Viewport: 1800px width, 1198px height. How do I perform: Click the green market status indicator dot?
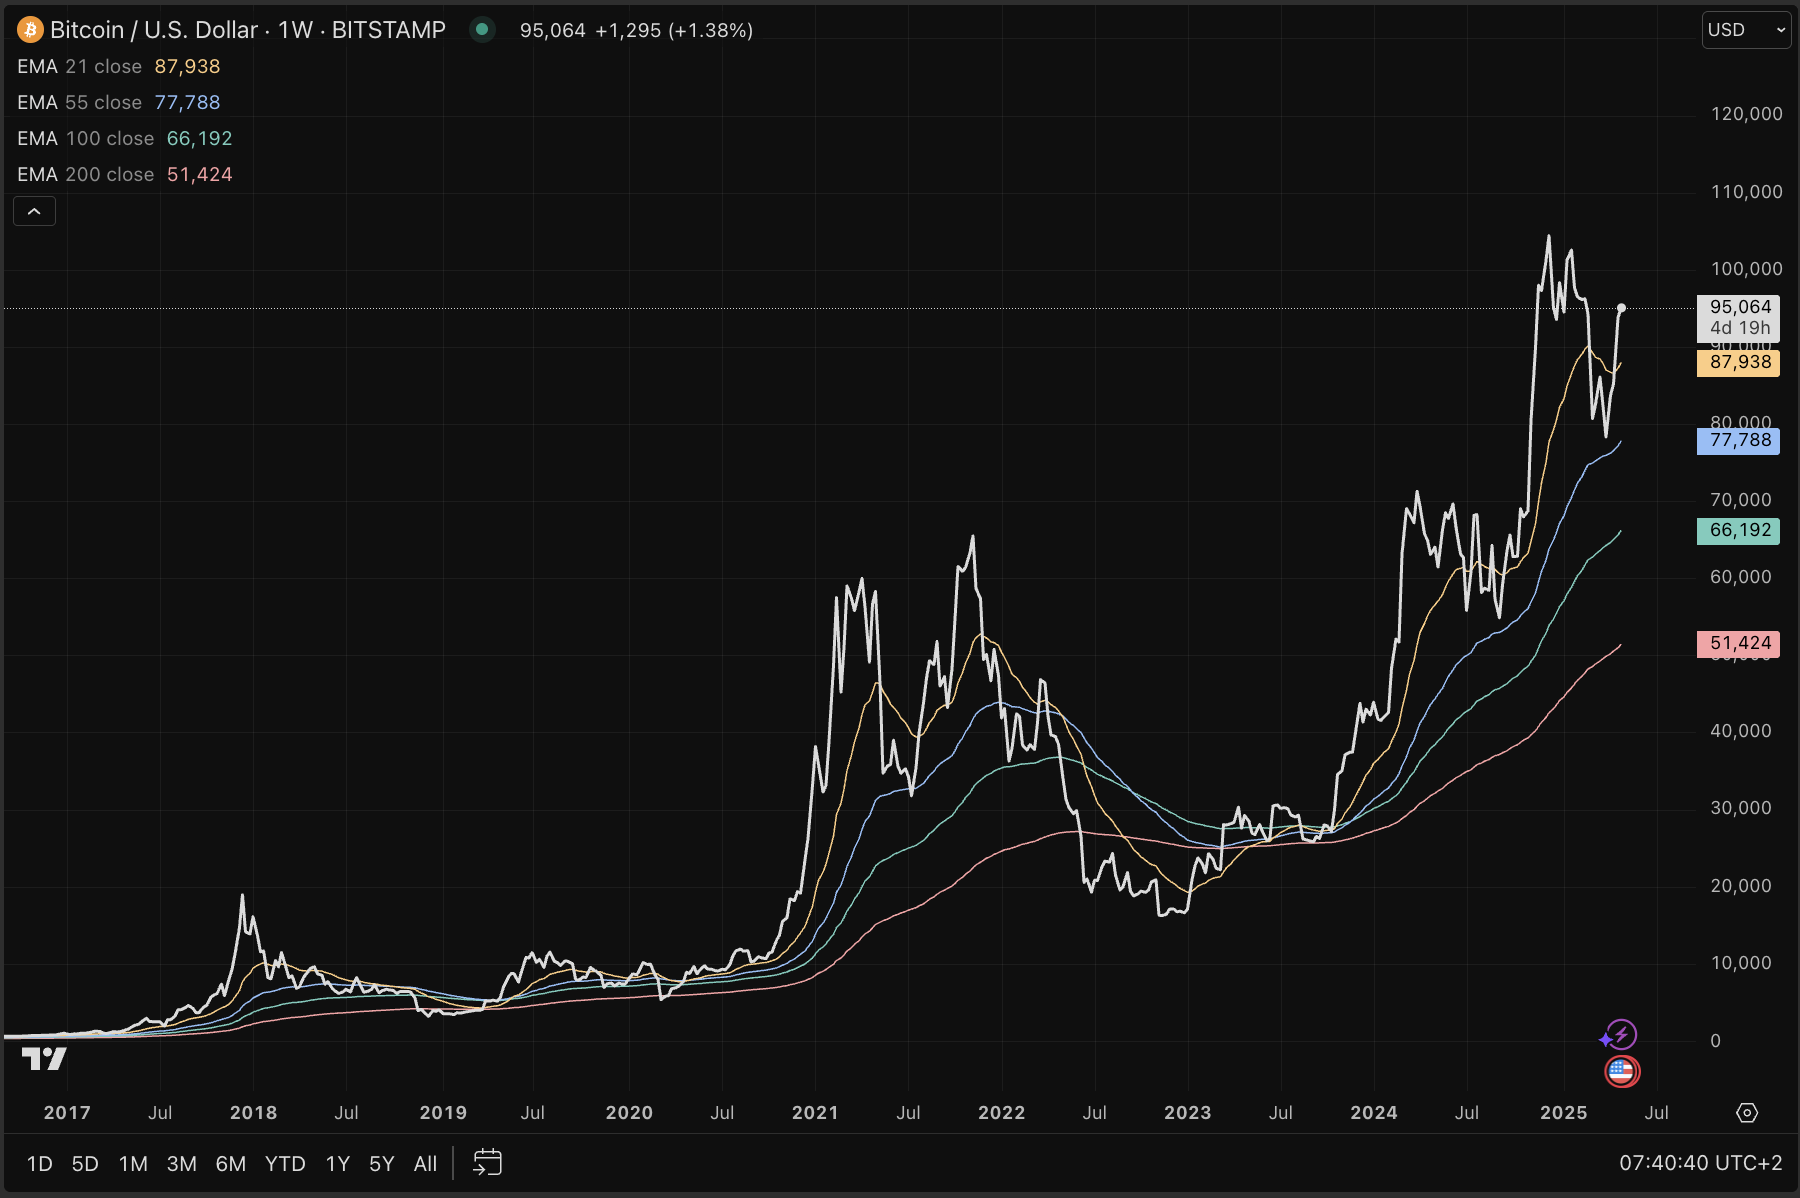[482, 30]
